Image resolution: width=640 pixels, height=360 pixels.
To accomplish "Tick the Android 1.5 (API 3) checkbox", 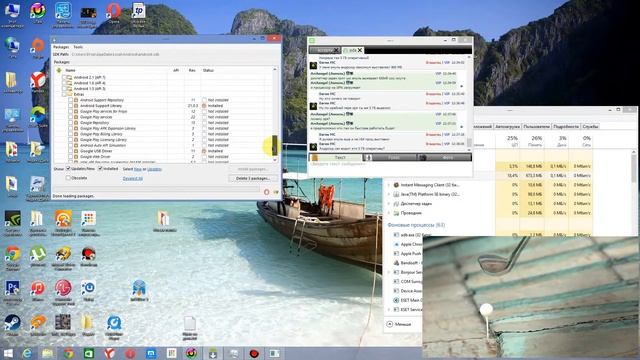I will tap(64, 89).
